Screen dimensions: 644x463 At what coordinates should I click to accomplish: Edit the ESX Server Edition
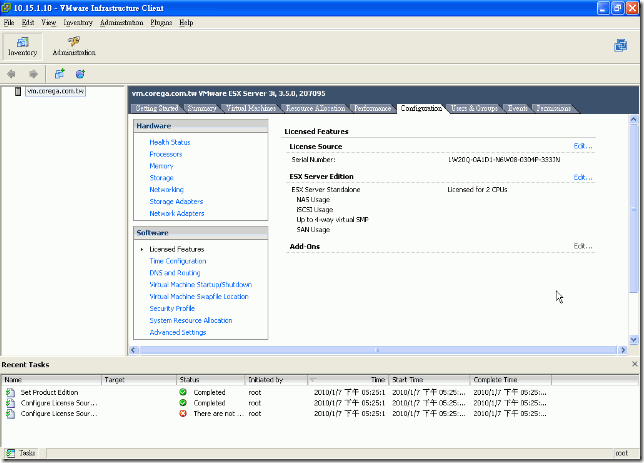tap(583, 177)
